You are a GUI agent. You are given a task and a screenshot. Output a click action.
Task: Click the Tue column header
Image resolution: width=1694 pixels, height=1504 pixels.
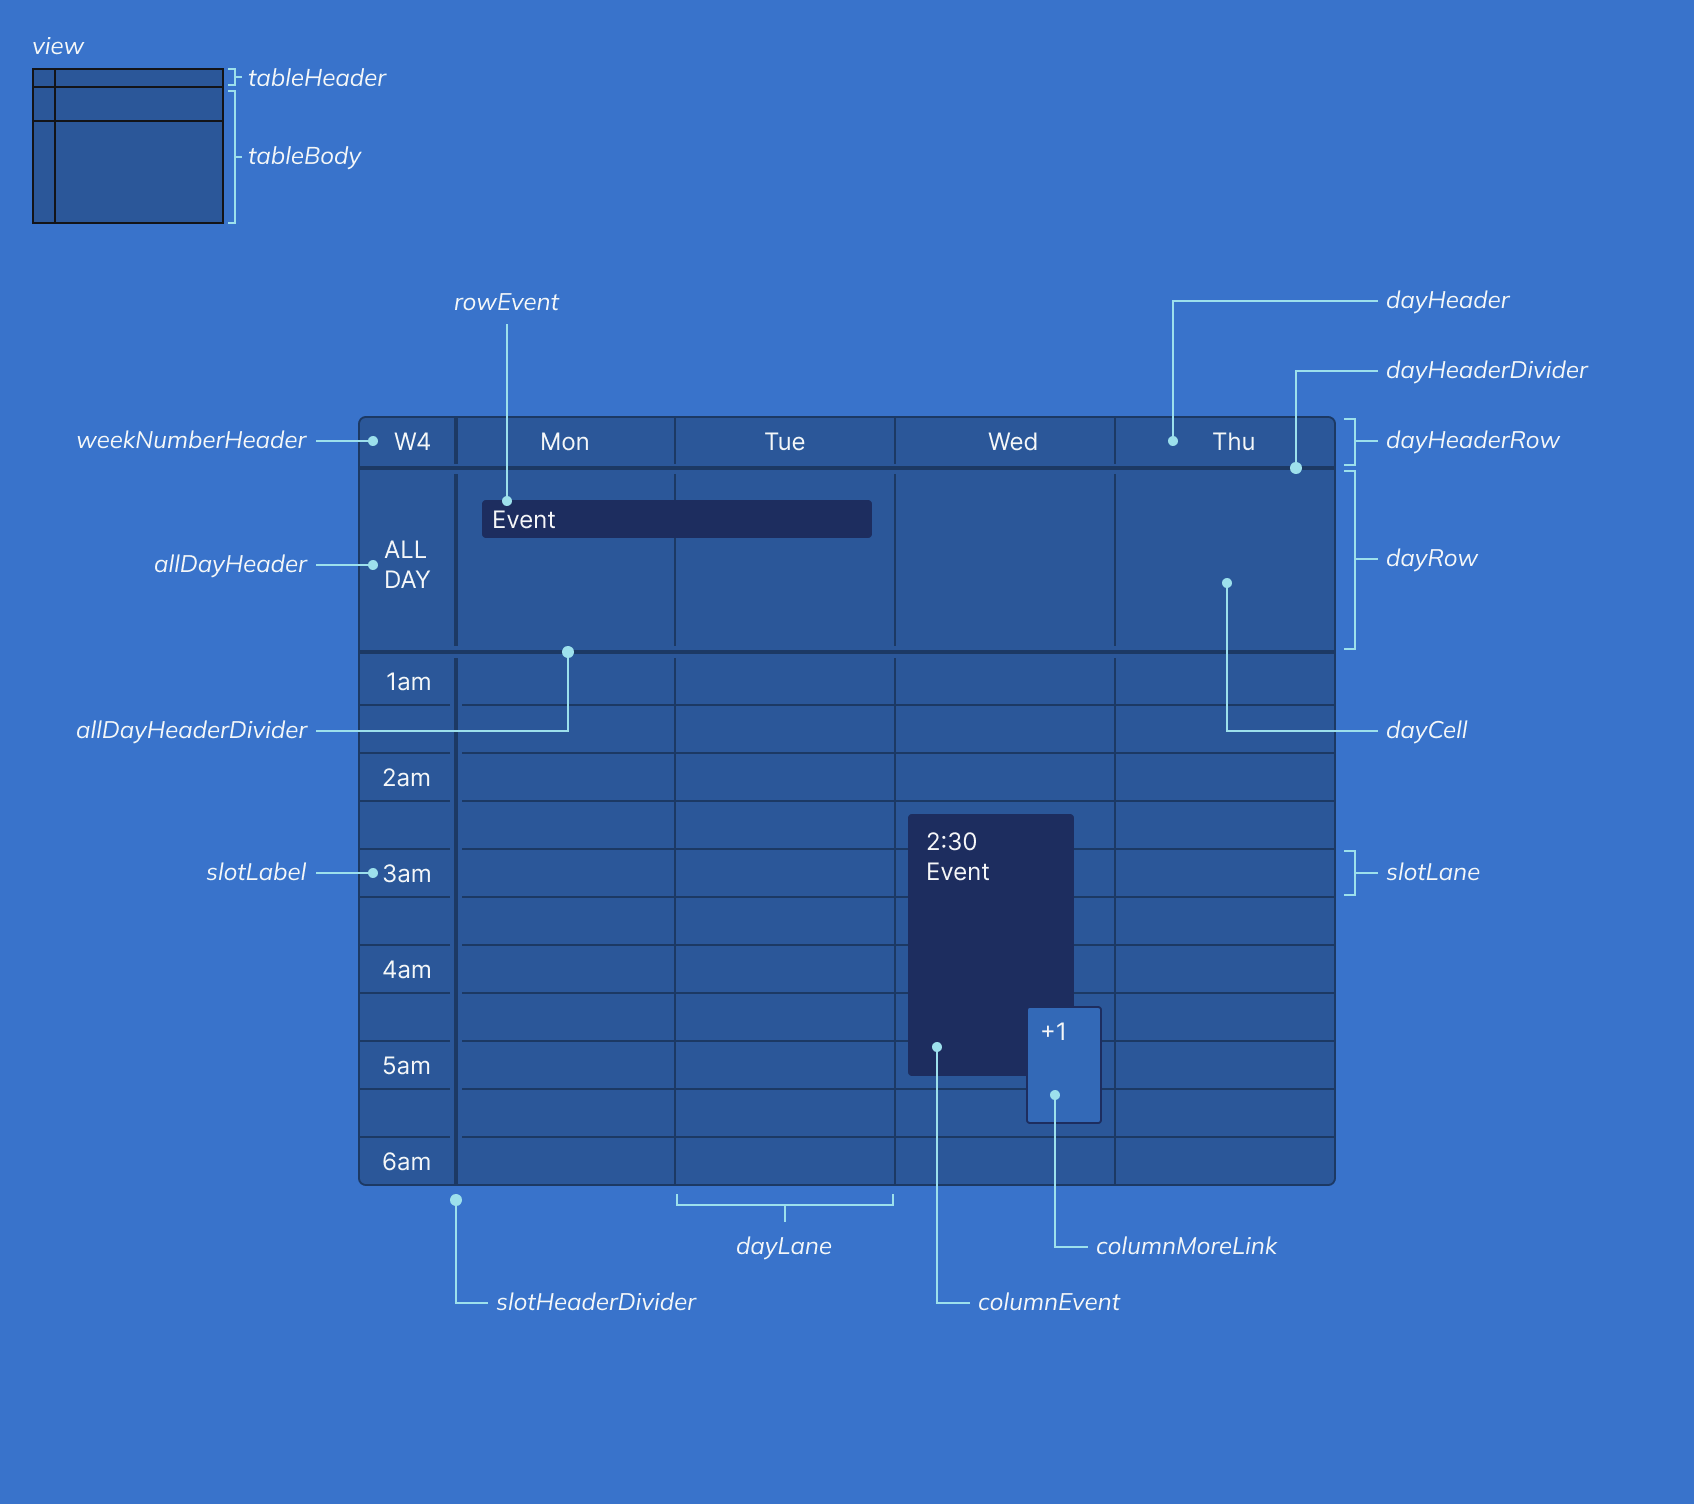[x=784, y=441]
